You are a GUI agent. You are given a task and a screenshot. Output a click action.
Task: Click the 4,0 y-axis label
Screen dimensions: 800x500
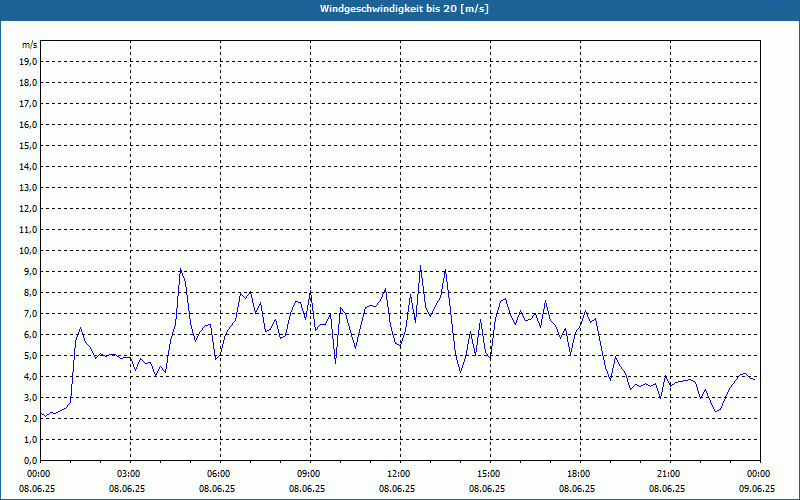point(31,377)
